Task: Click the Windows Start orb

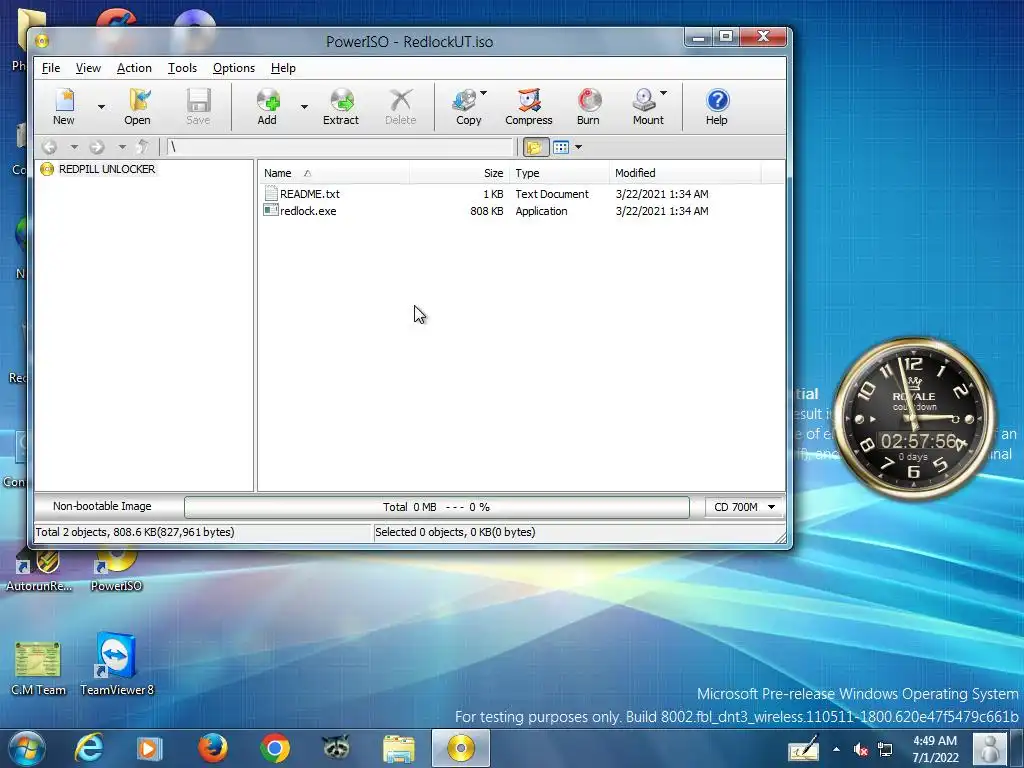Action: pyautogui.click(x=27, y=748)
